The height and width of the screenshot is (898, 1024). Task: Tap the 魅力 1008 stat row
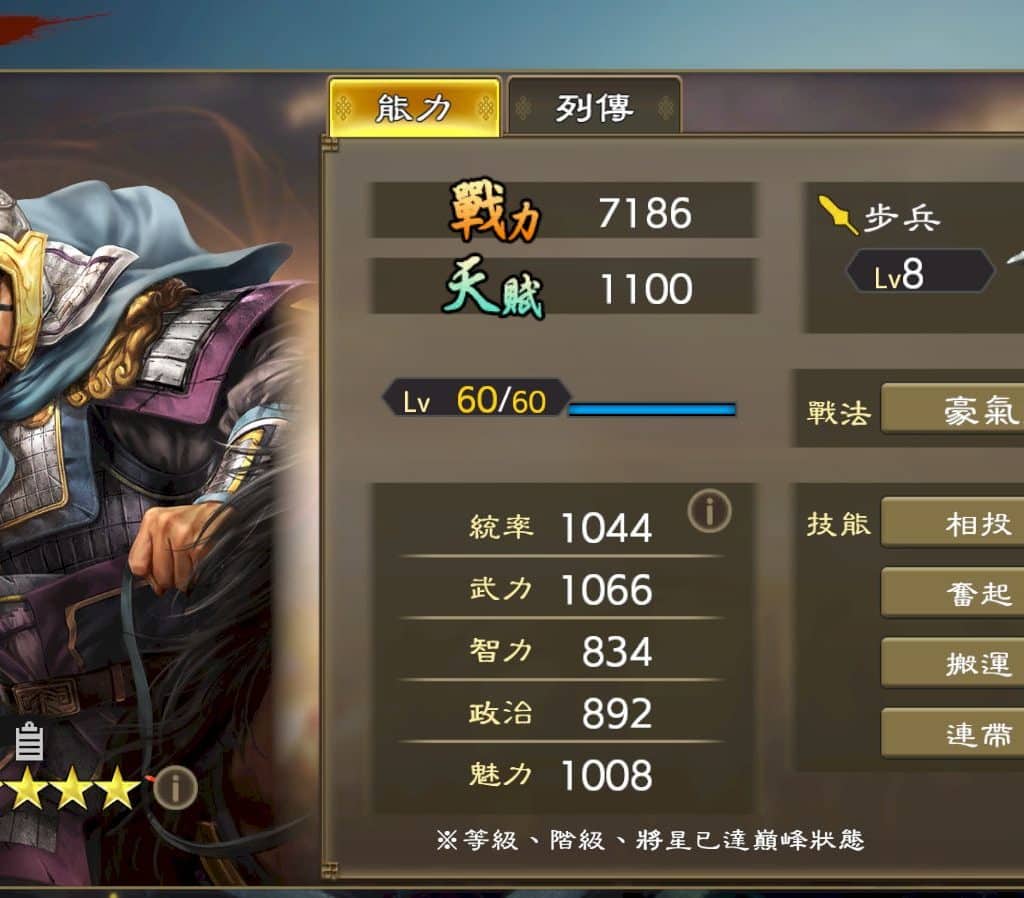point(562,775)
